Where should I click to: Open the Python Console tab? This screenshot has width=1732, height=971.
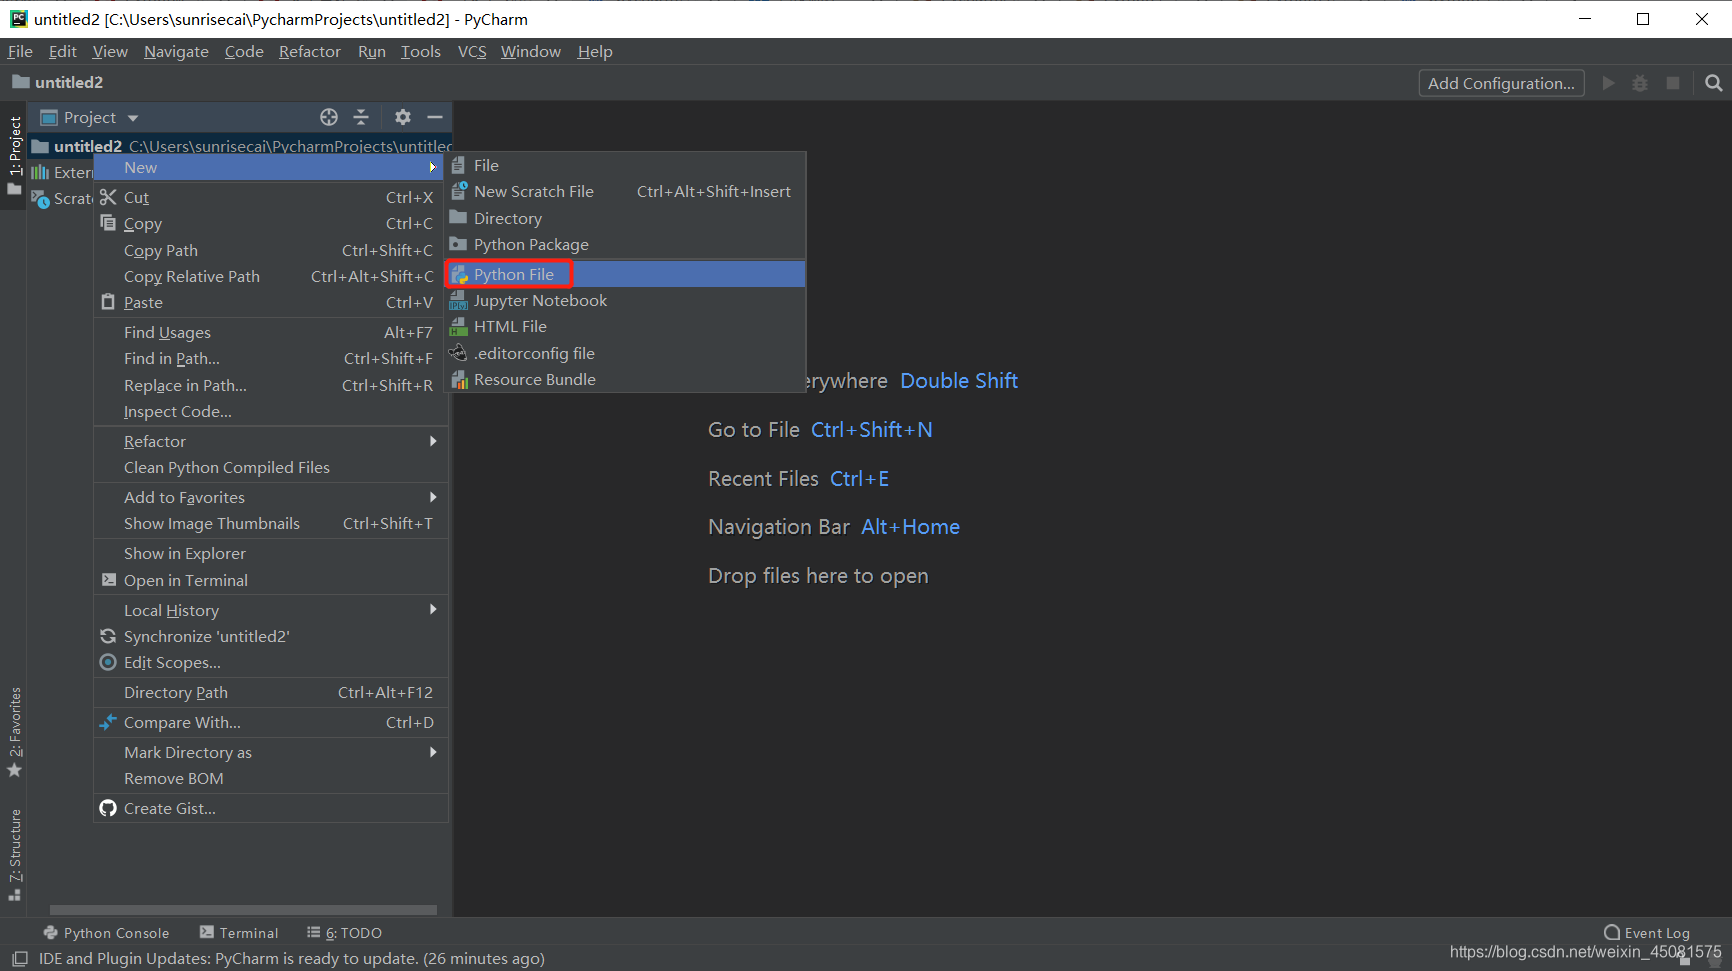click(106, 932)
